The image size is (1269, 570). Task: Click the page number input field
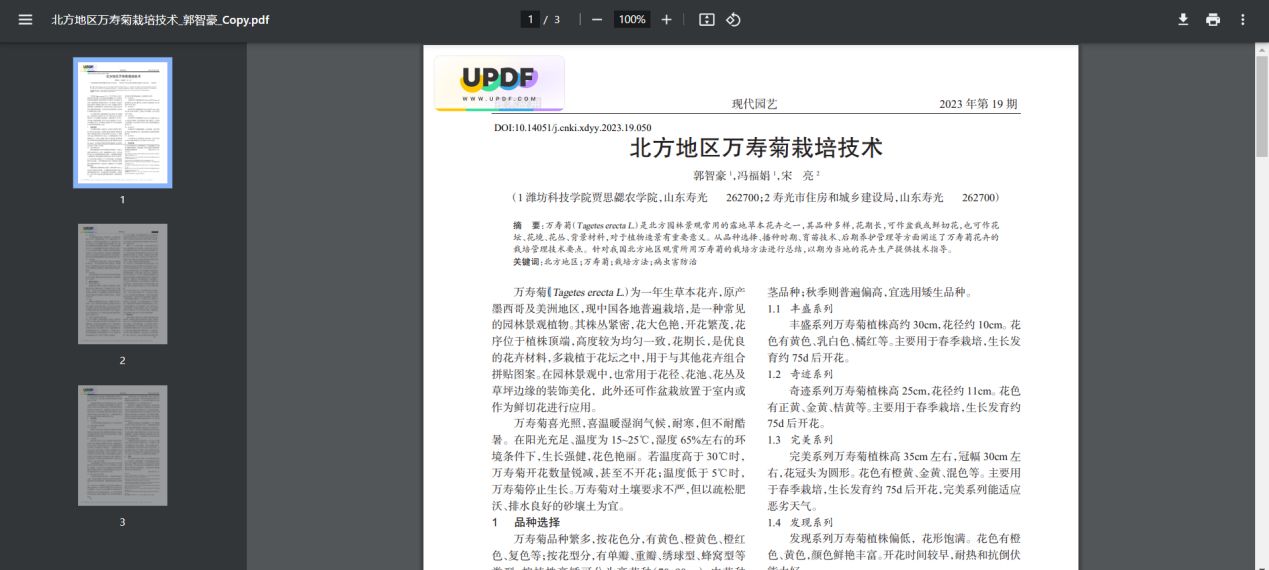531,20
